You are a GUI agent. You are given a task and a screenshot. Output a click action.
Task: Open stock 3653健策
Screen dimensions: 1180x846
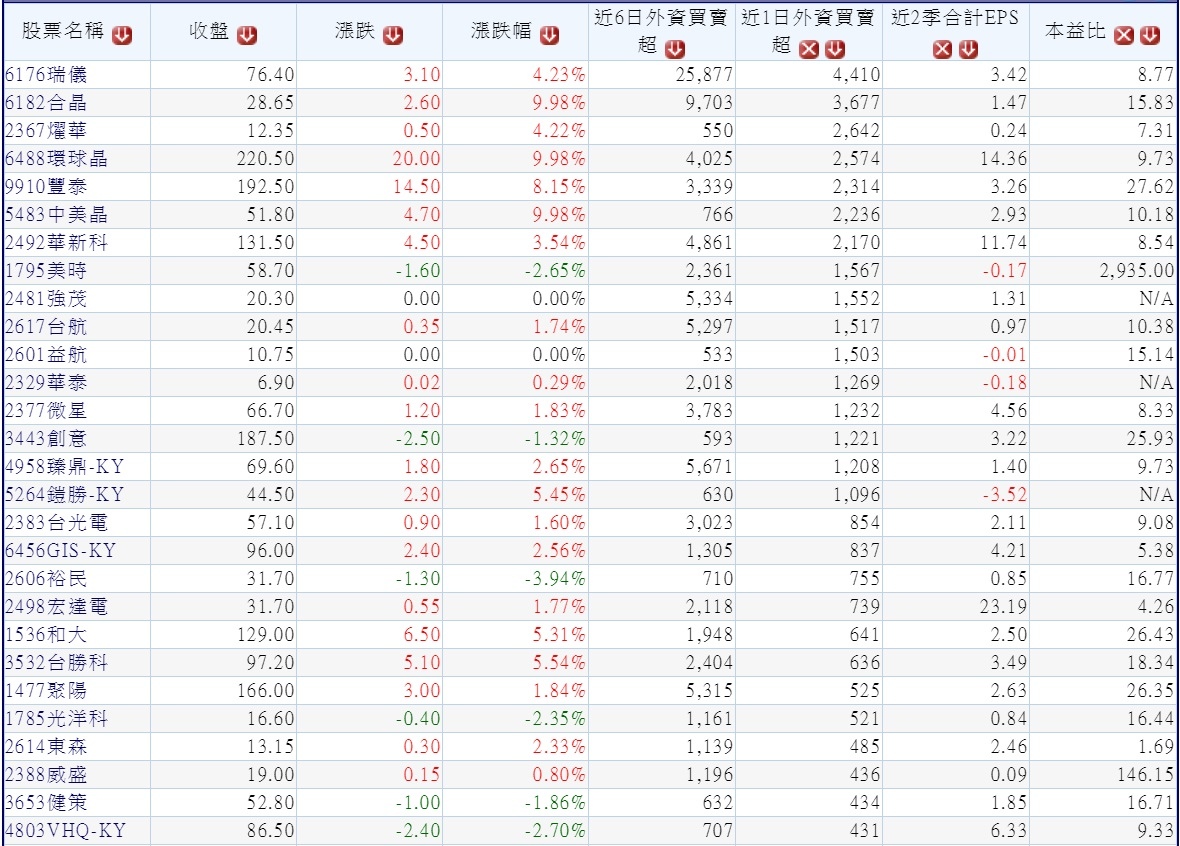point(46,802)
